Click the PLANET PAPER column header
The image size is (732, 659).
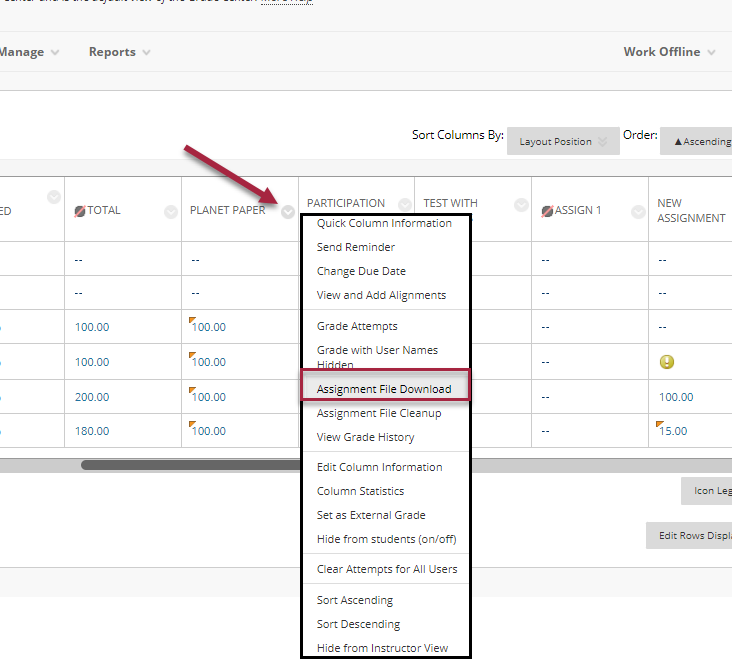[x=227, y=210]
